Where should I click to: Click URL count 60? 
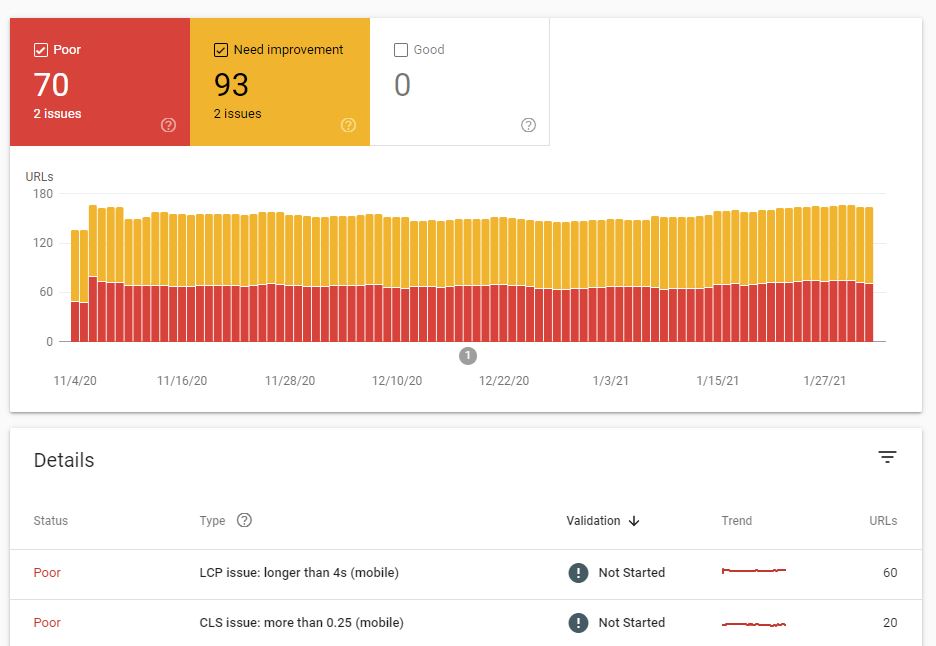[890, 573]
